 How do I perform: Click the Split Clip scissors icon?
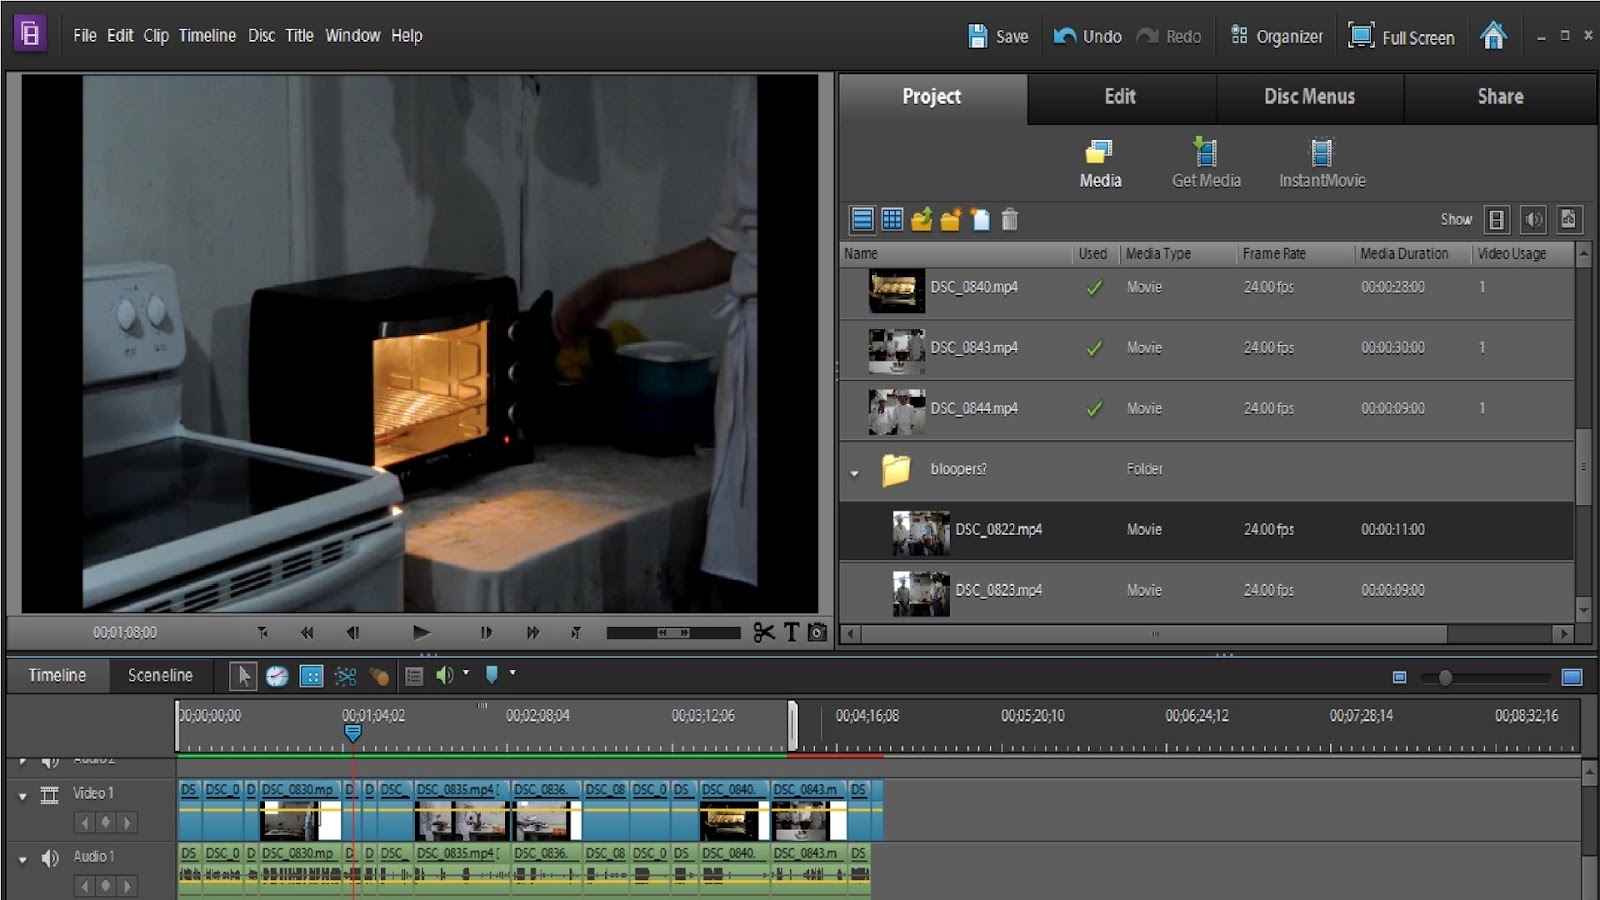pyautogui.click(x=764, y=632)
